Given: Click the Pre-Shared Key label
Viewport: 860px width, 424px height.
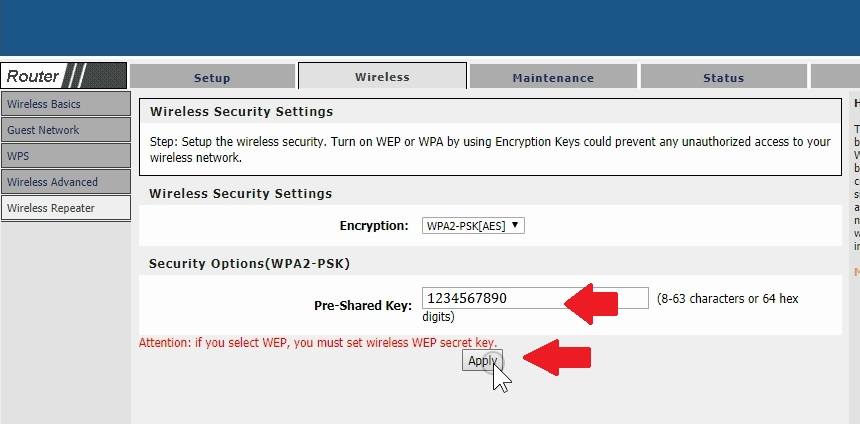Looking at the screenshot, I should pos(363,305).
